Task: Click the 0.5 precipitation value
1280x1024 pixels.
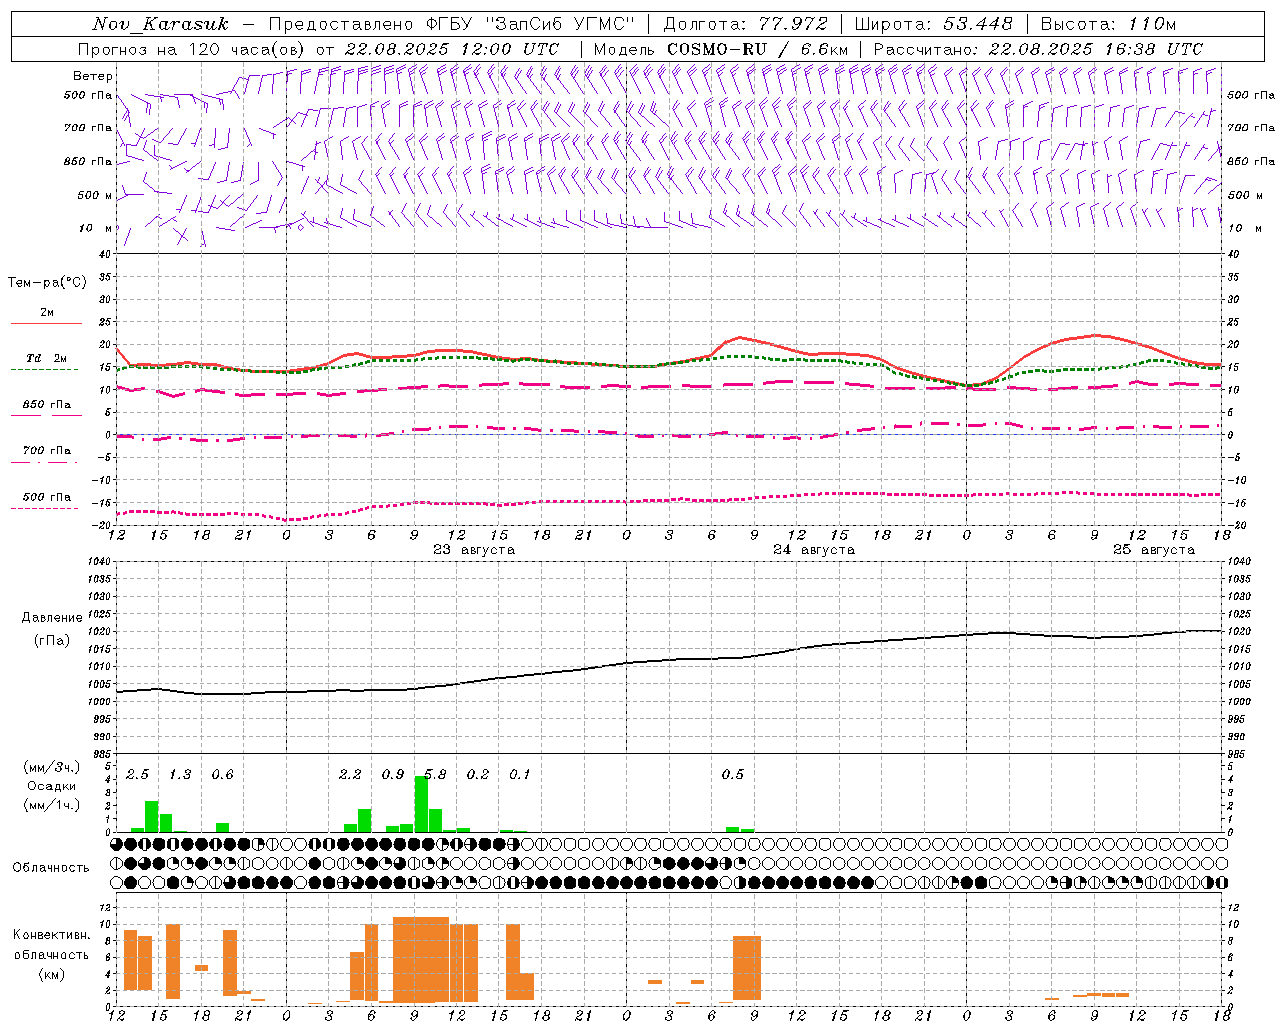Action: [732, 774]
